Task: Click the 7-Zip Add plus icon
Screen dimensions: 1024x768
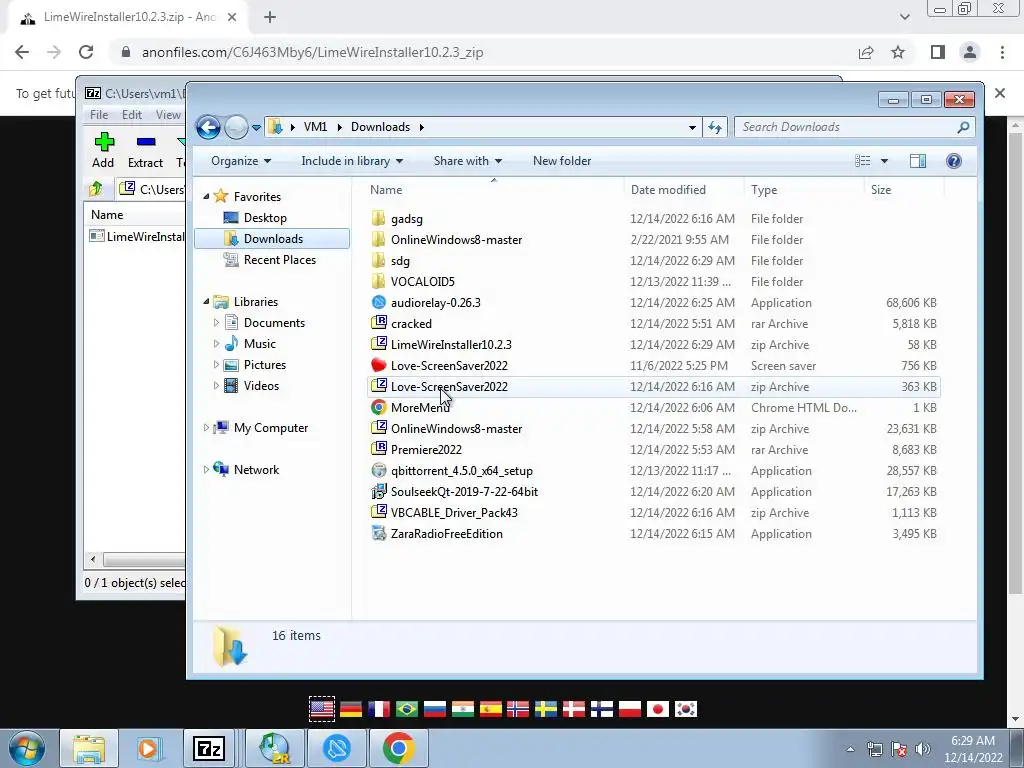Action: coord(104,142)
